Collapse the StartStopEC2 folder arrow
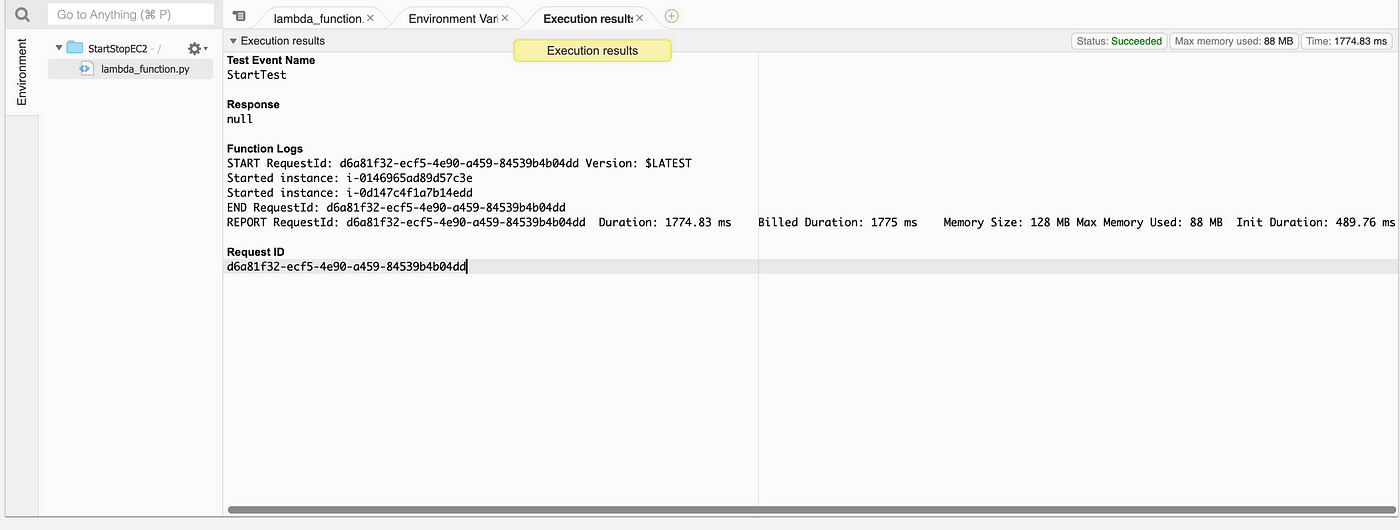The height and width of the screenshot is (530, 1400). point(59,48)
